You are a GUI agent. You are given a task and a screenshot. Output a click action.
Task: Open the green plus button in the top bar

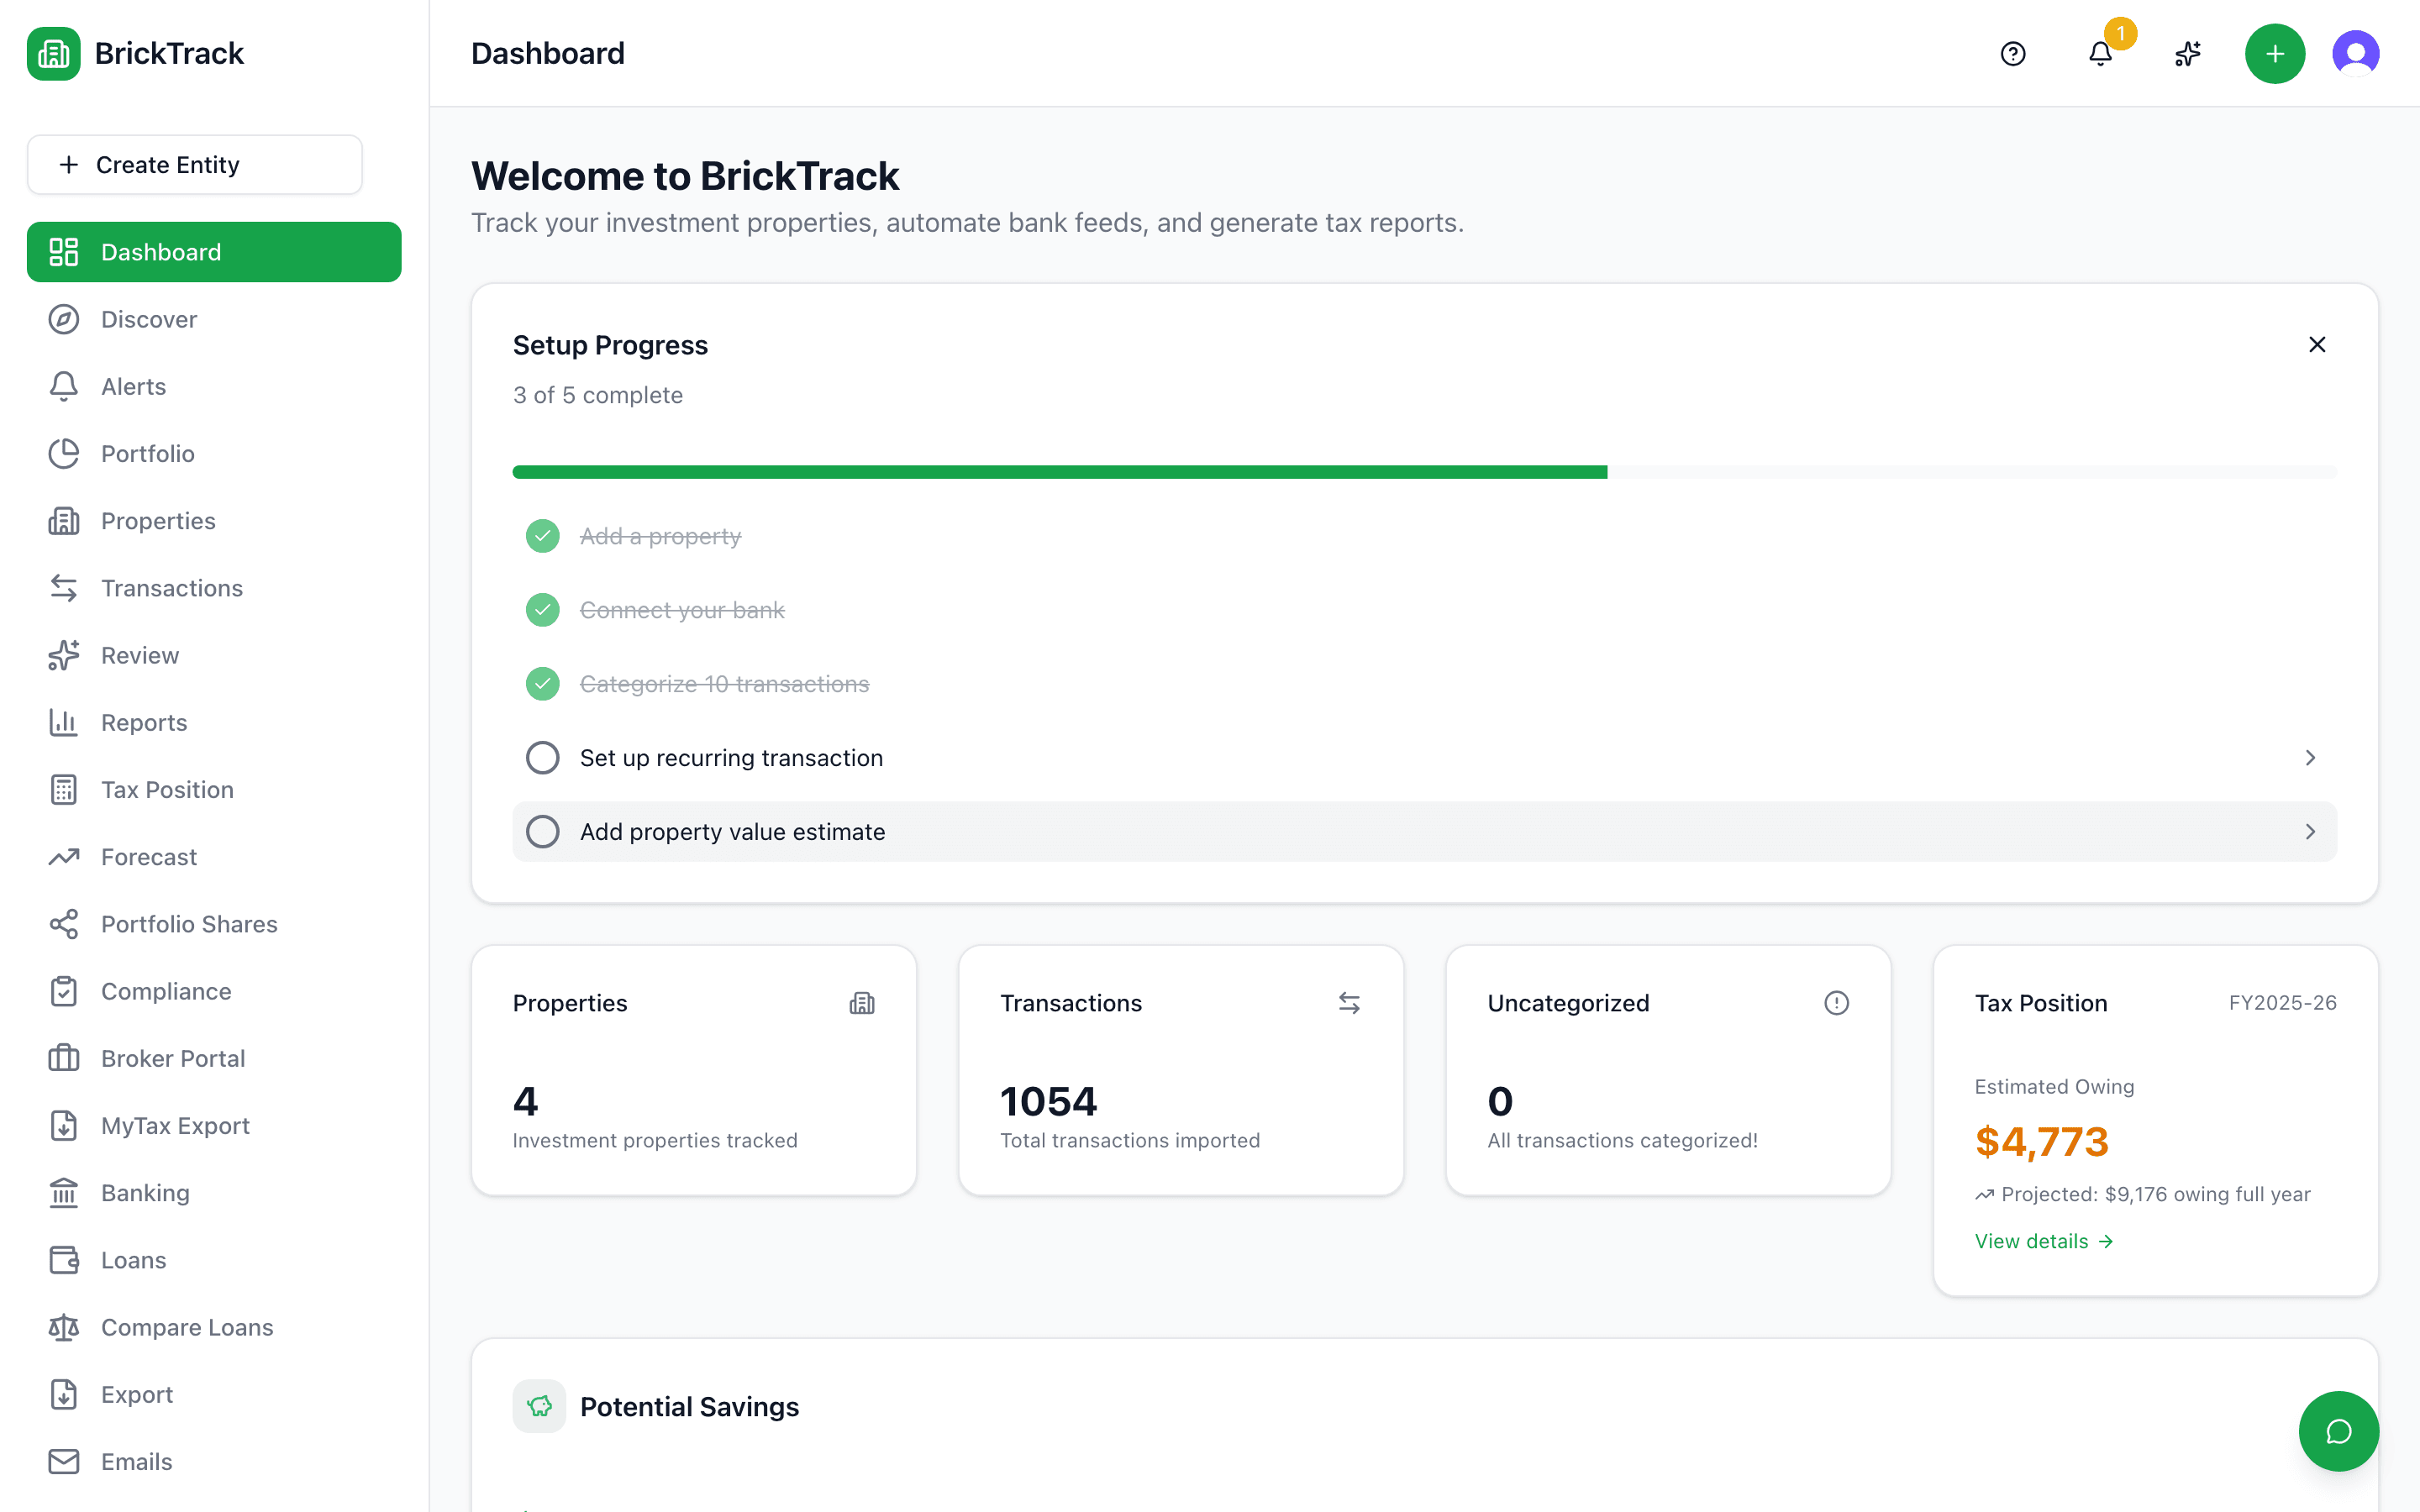(2274, 53)
